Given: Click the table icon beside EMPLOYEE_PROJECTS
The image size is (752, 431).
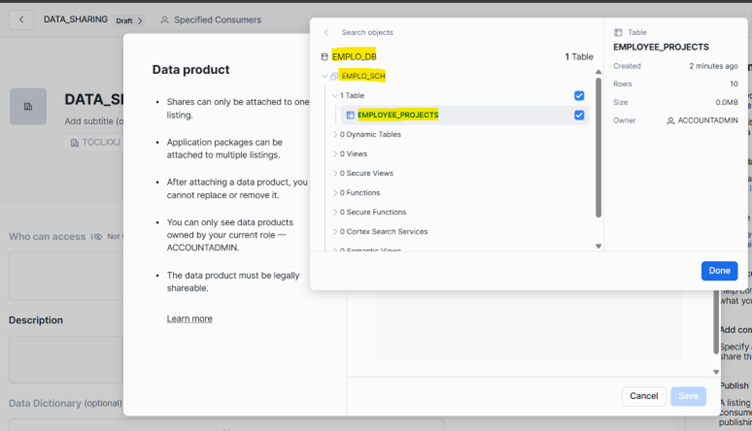Looking at the screenshot, I should 350,115.
